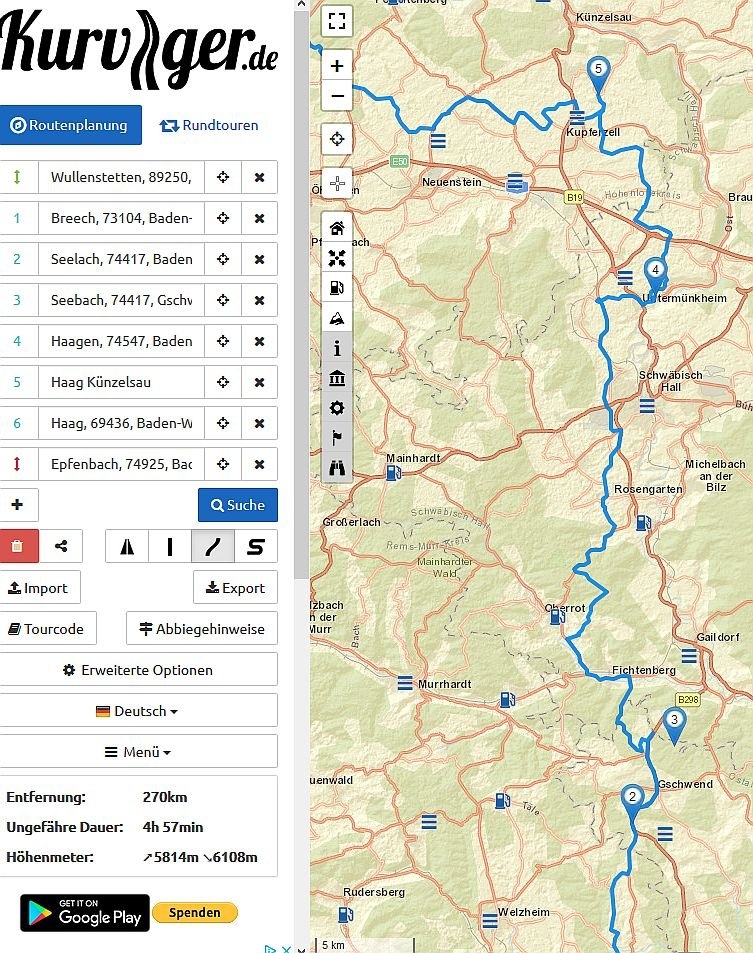The height and width of the screenshot is (953, 753).
Task: Share the route via the share icon
Action: 62,546
